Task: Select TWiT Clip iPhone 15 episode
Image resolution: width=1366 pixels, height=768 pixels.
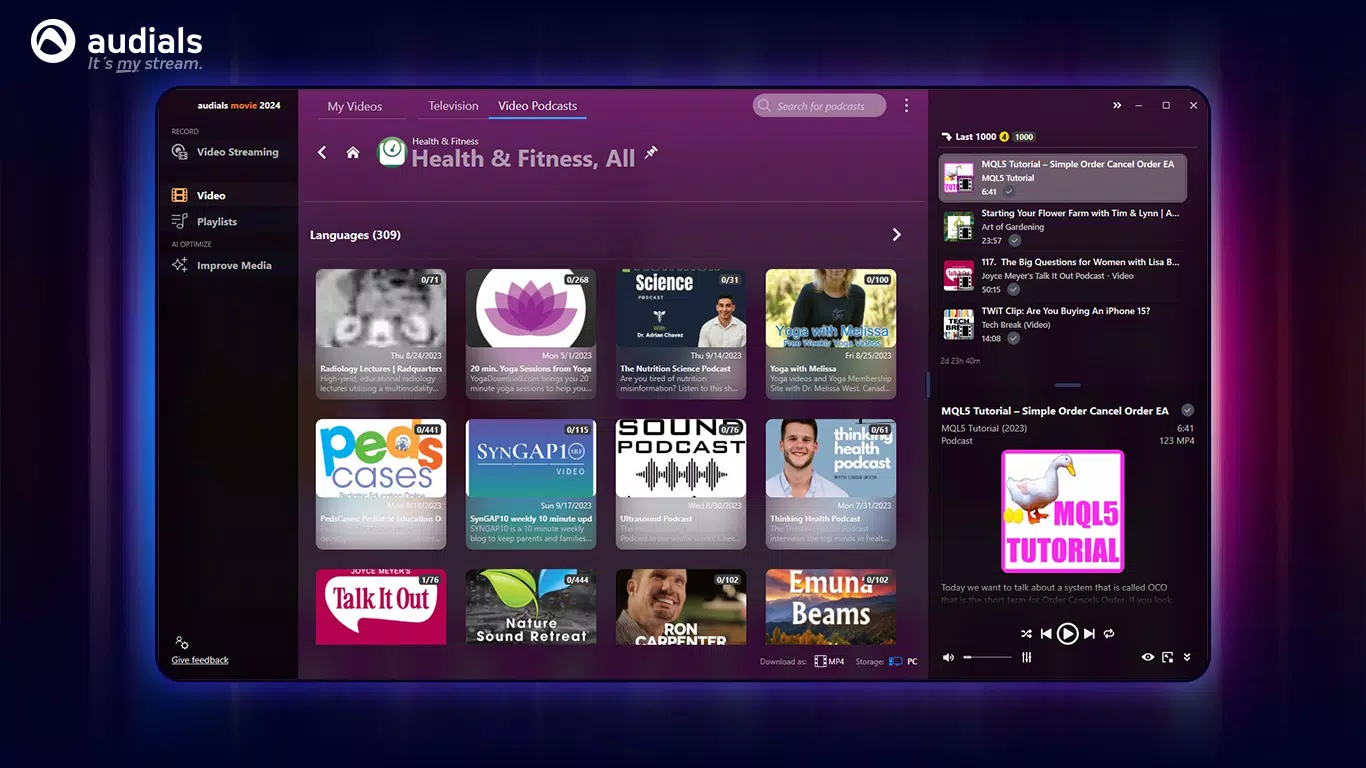Action: coord(1062,325)
